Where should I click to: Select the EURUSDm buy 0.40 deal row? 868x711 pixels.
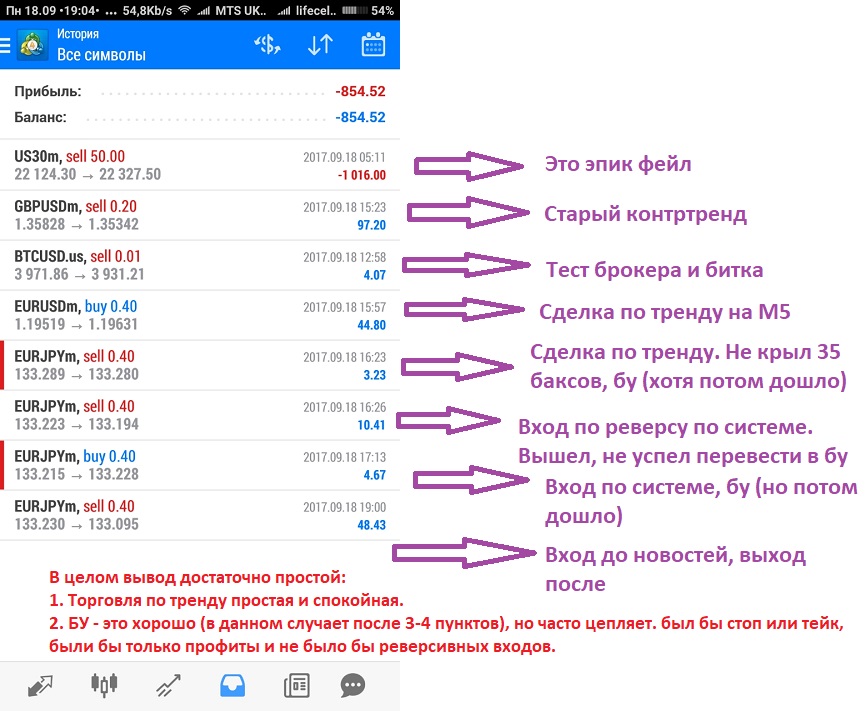pos(200,315)
